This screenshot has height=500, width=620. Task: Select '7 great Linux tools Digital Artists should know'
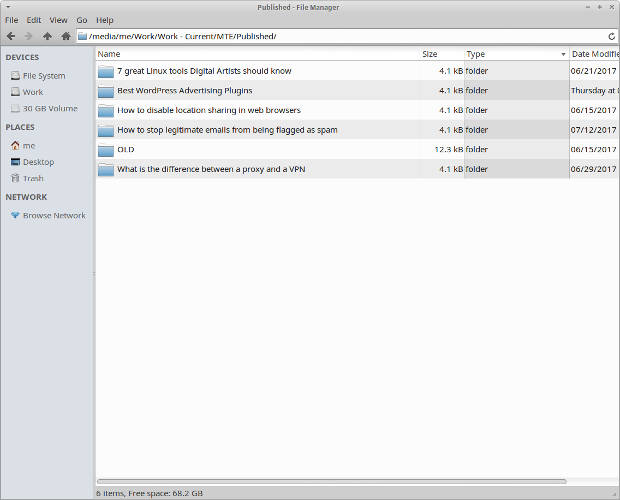pos(204,71)
